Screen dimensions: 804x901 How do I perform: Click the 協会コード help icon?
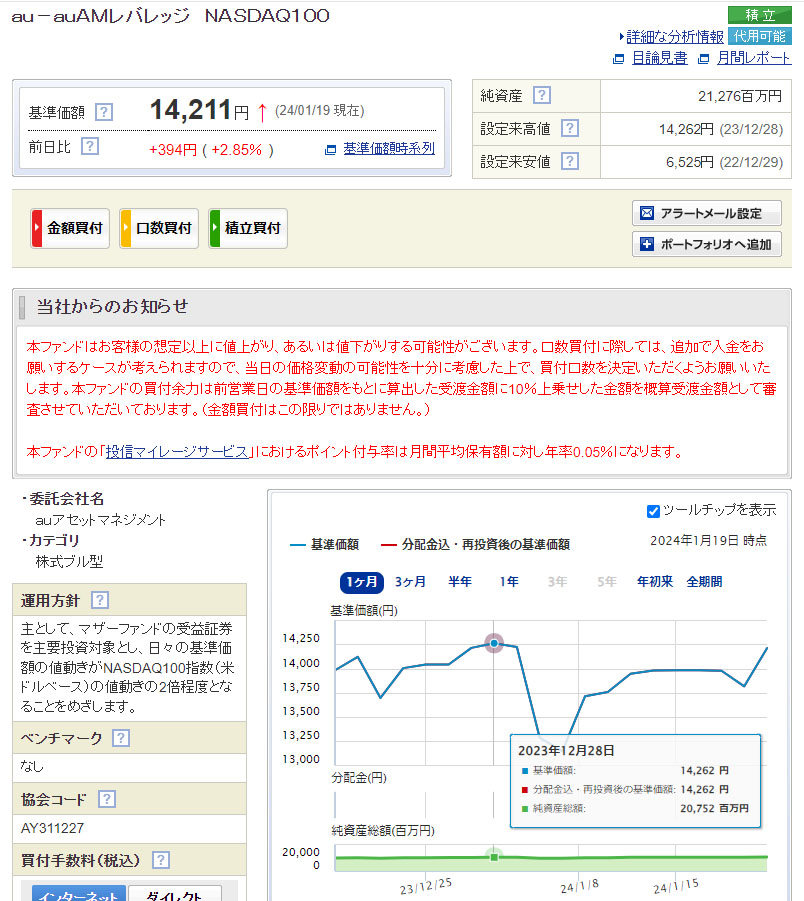[107, 799]
